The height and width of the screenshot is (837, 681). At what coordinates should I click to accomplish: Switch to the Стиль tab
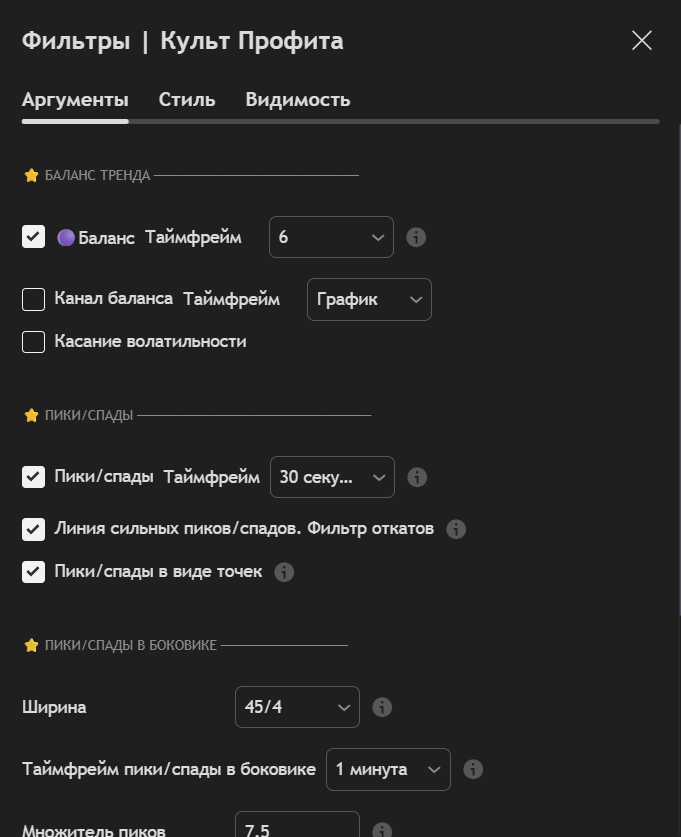(187, 100)
